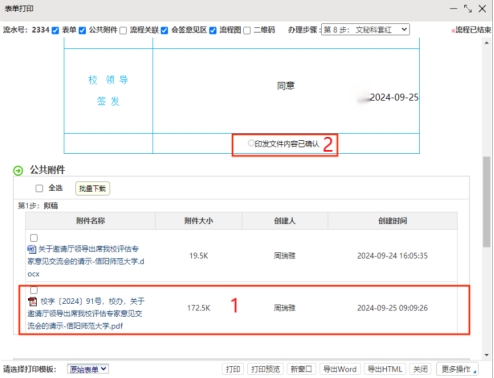494x378 pixels.
Task: Toggle the 会签意见区 checkbox
Action: pos(164,30)
